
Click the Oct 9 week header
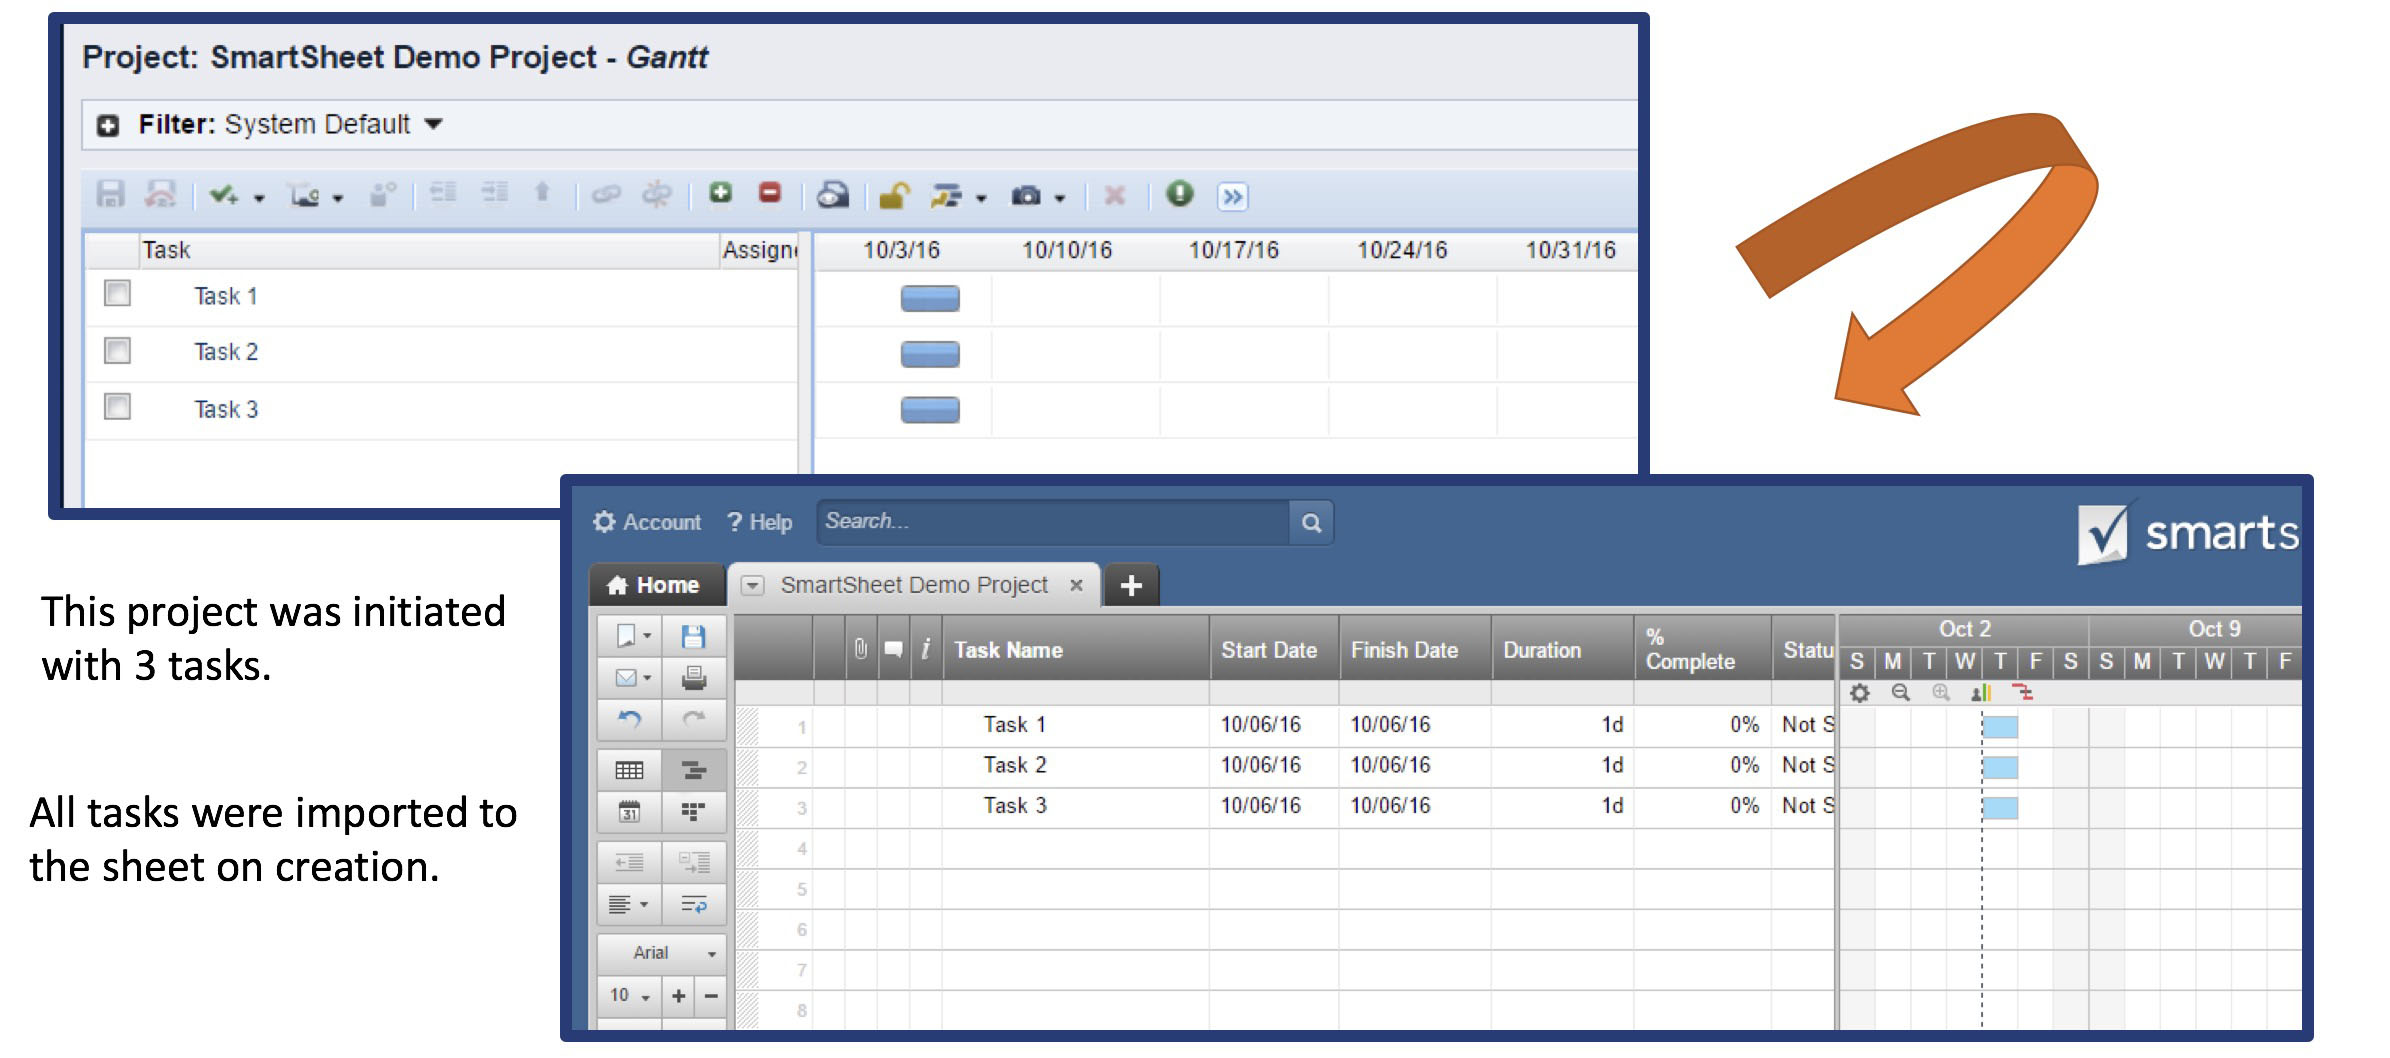coord(2213,629)
